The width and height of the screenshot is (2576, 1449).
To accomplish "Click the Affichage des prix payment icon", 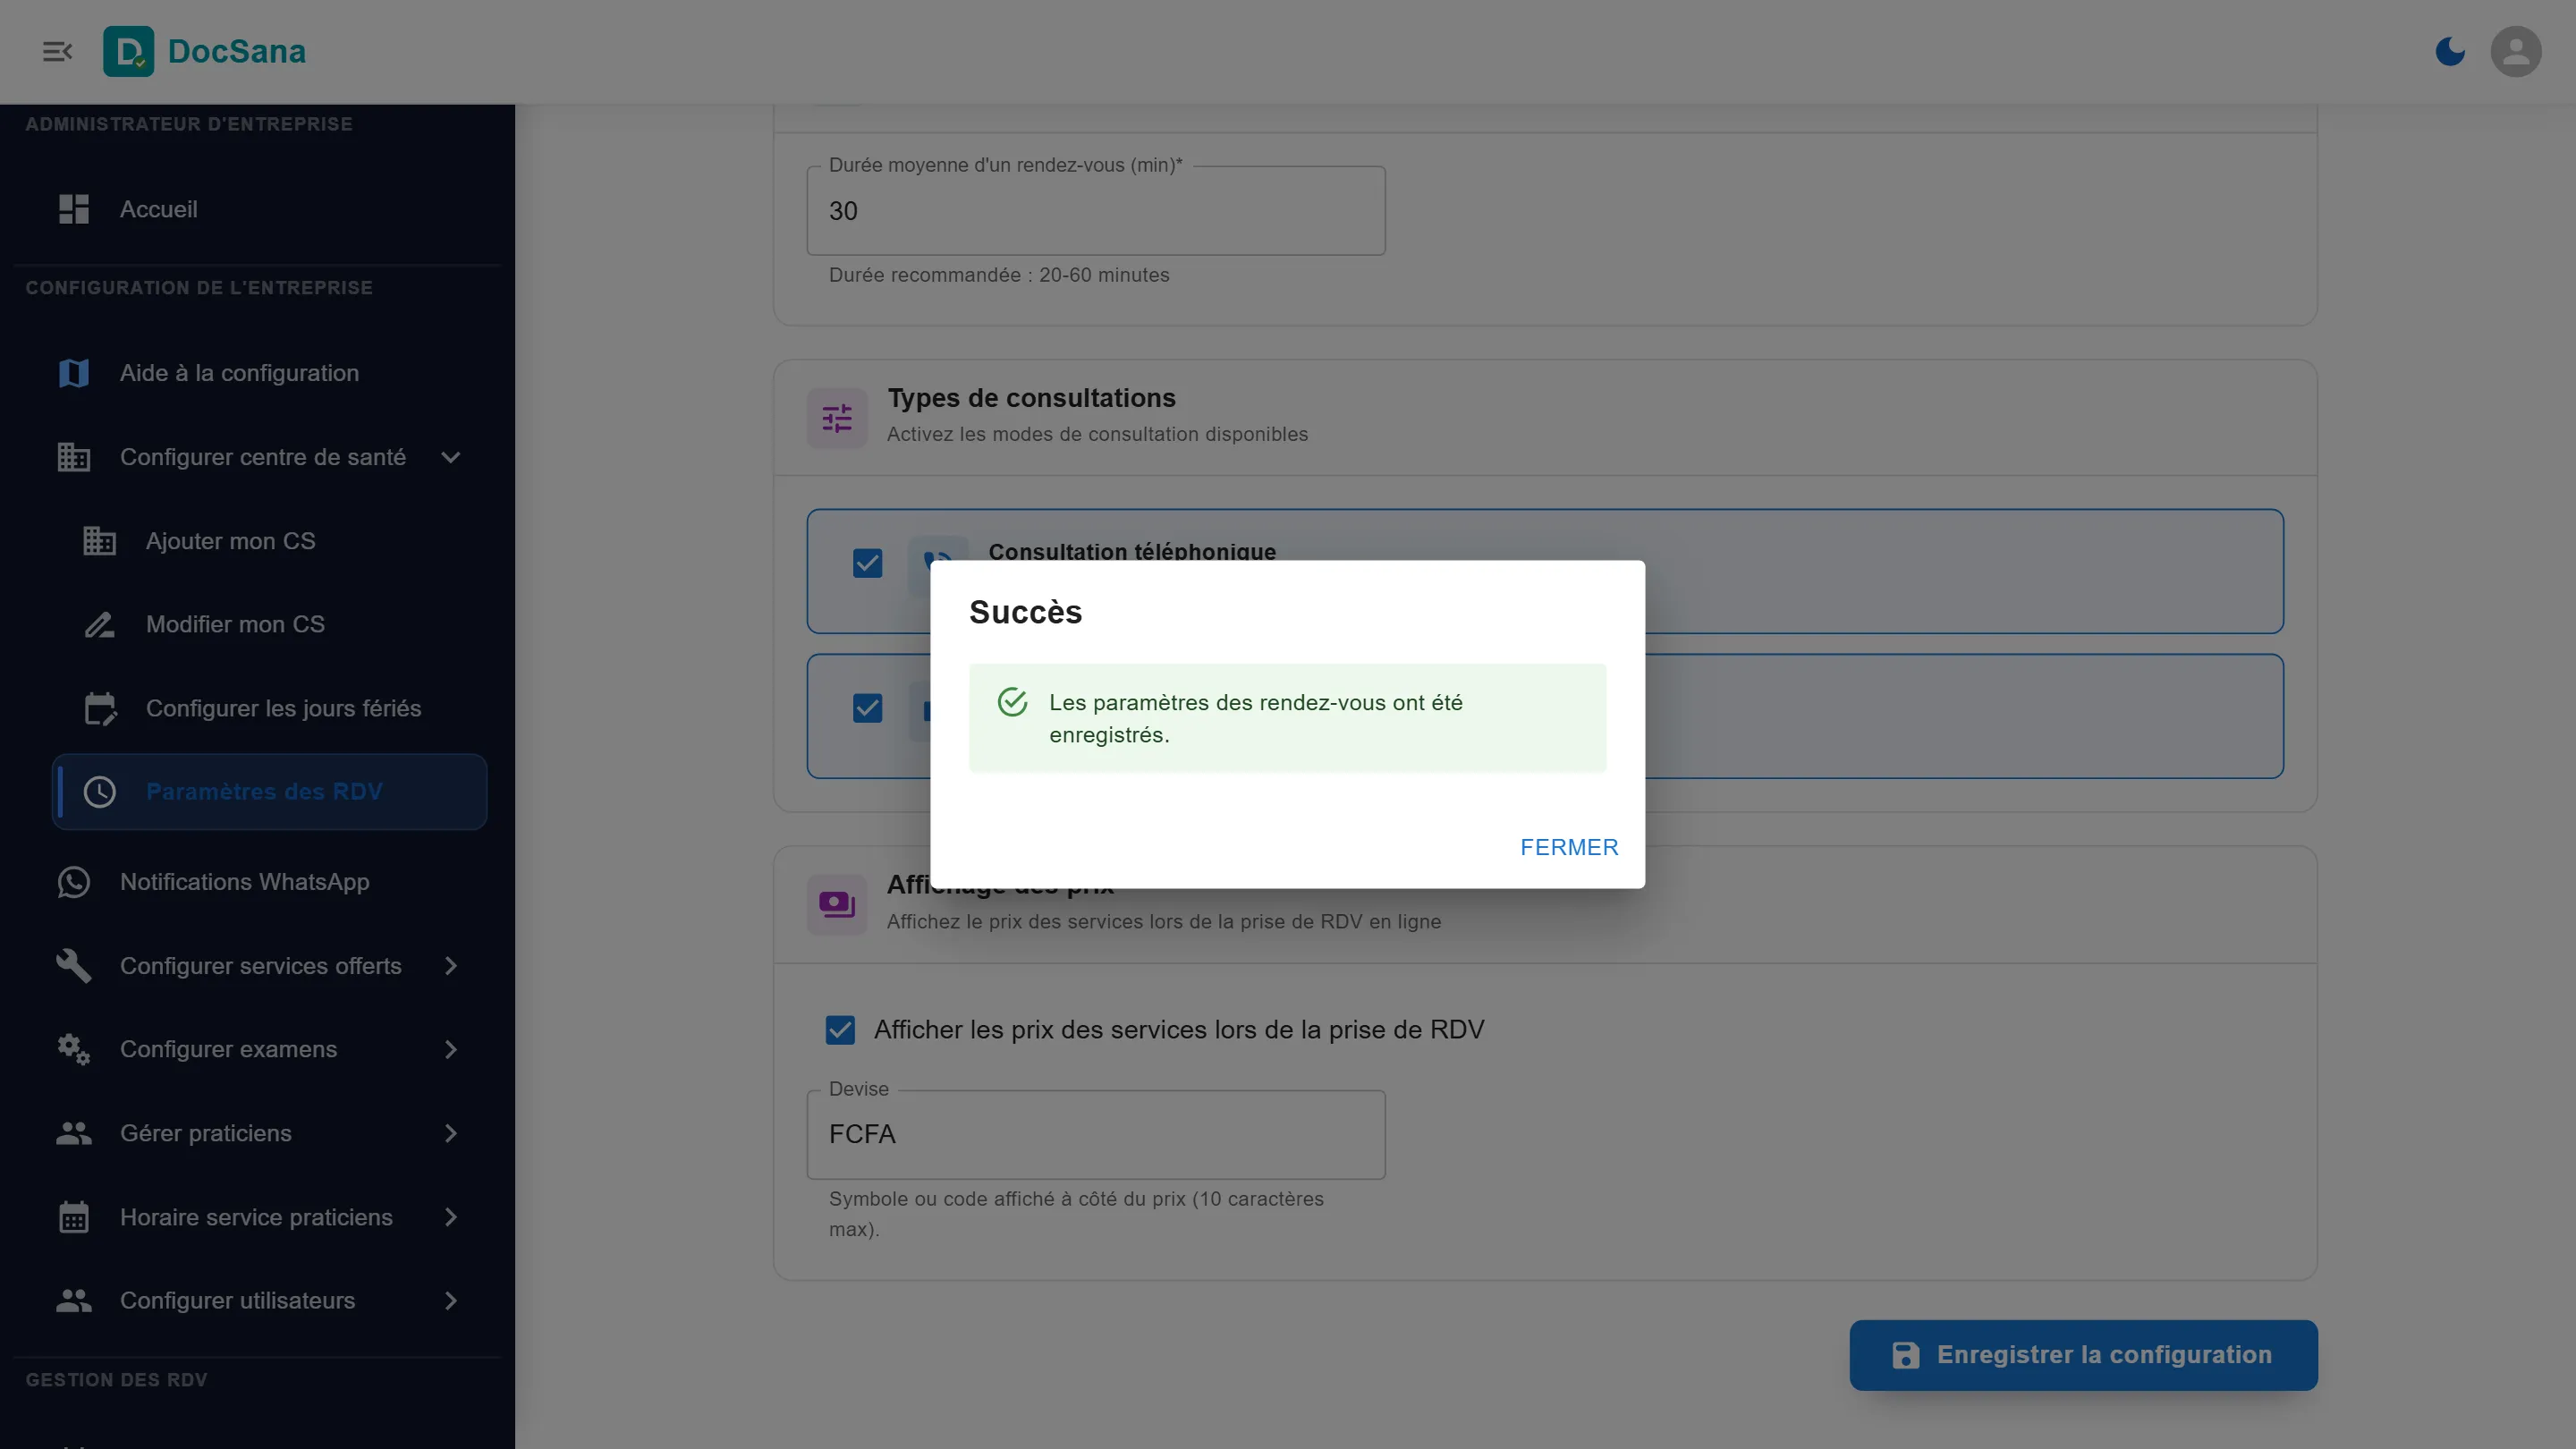I will [x=837, y=905].
